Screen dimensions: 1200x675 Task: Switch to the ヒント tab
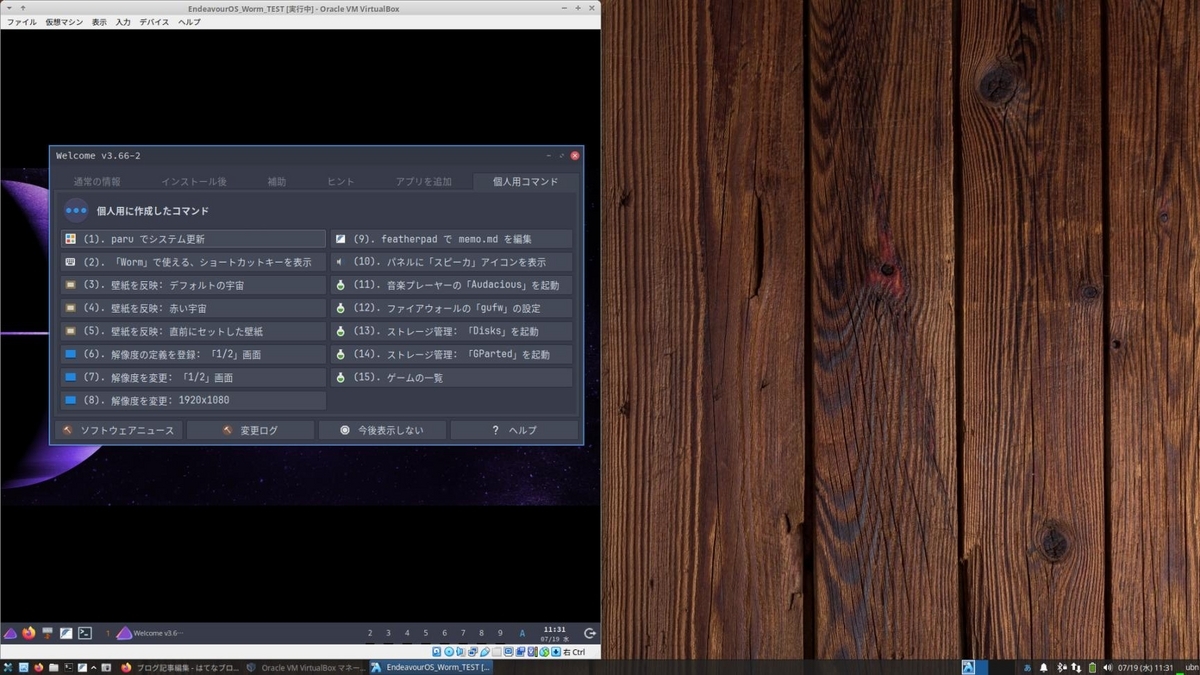point(341,182)
